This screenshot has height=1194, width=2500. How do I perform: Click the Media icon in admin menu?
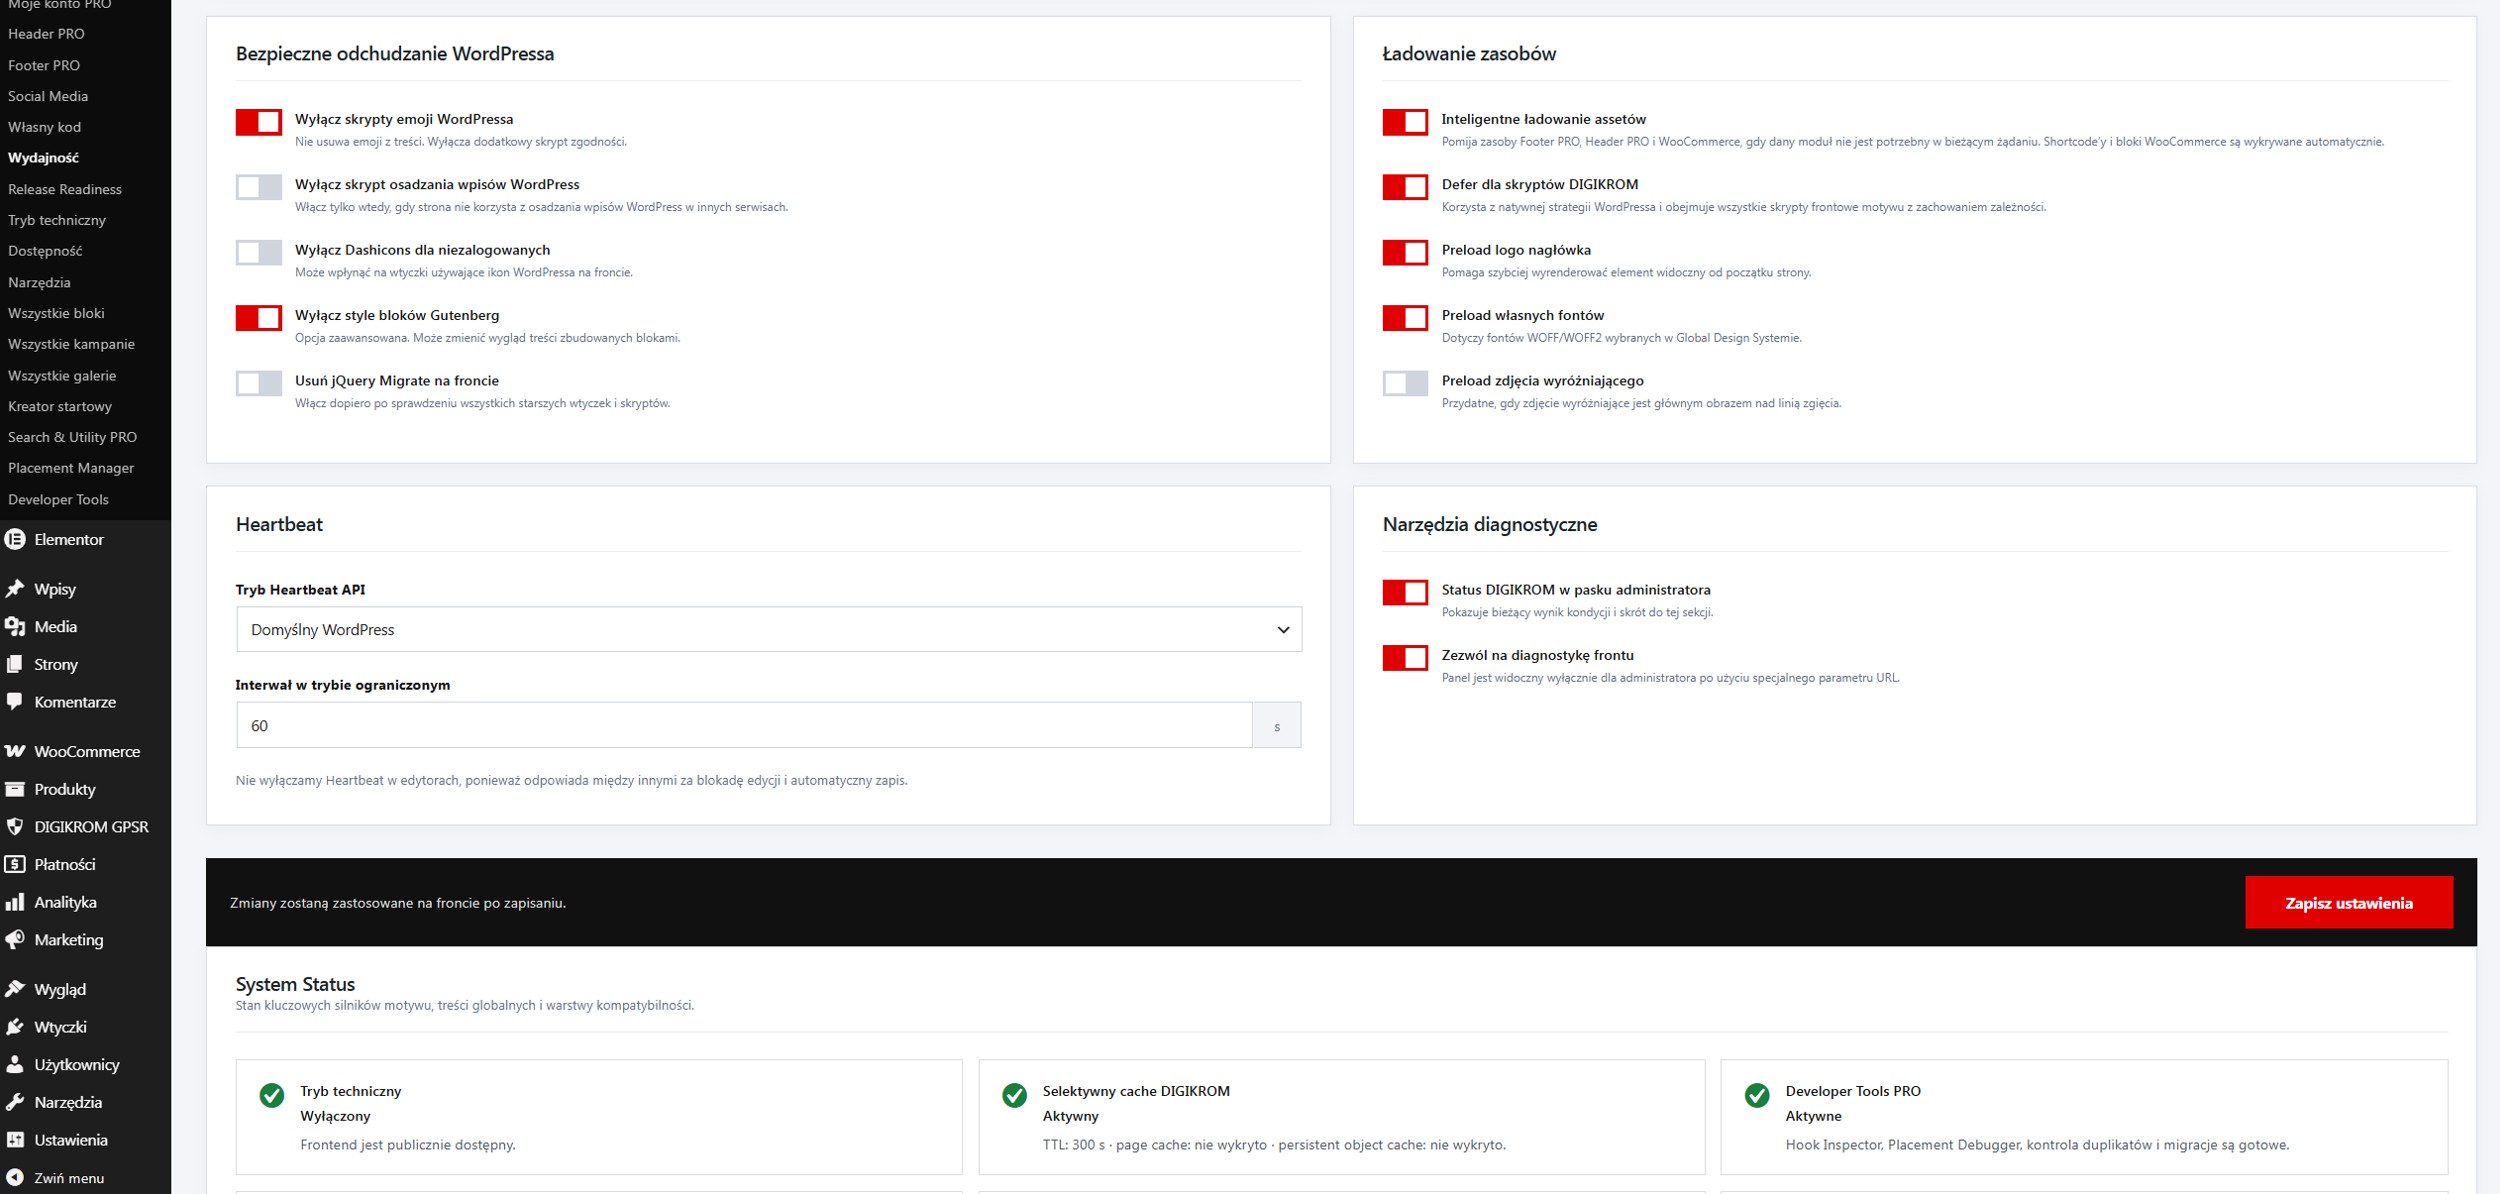pyautogui.click(x=15, y=627)
